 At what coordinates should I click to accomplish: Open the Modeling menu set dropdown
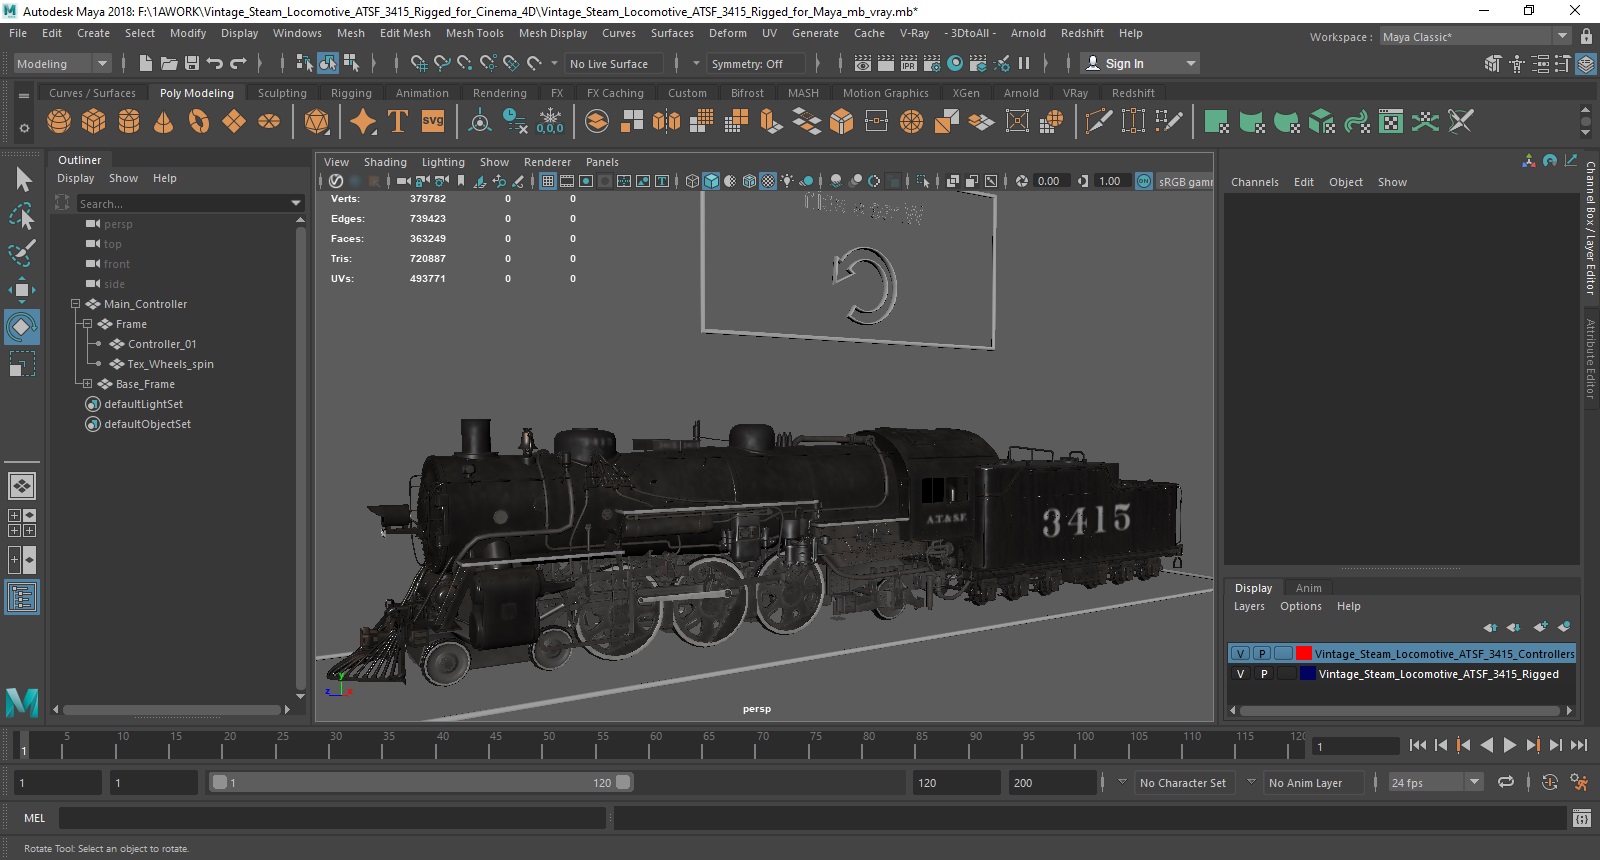(x=62, y=63)
